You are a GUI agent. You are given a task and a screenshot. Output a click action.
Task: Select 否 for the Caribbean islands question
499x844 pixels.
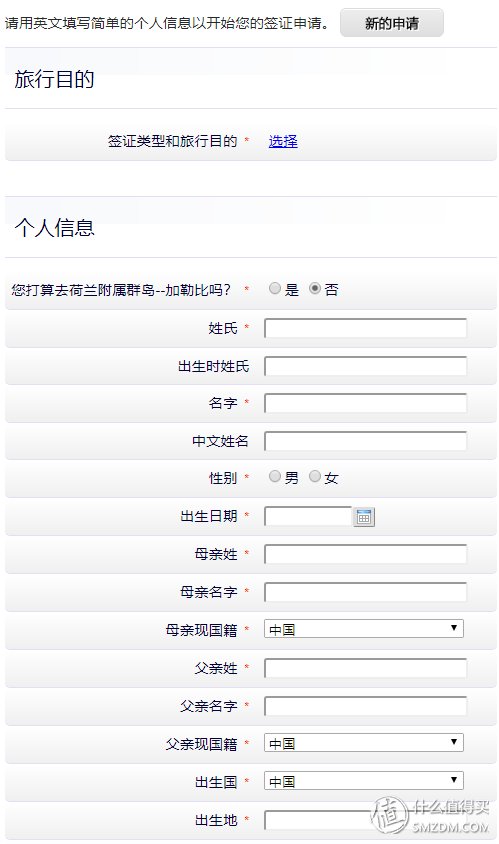pos(315,289)
